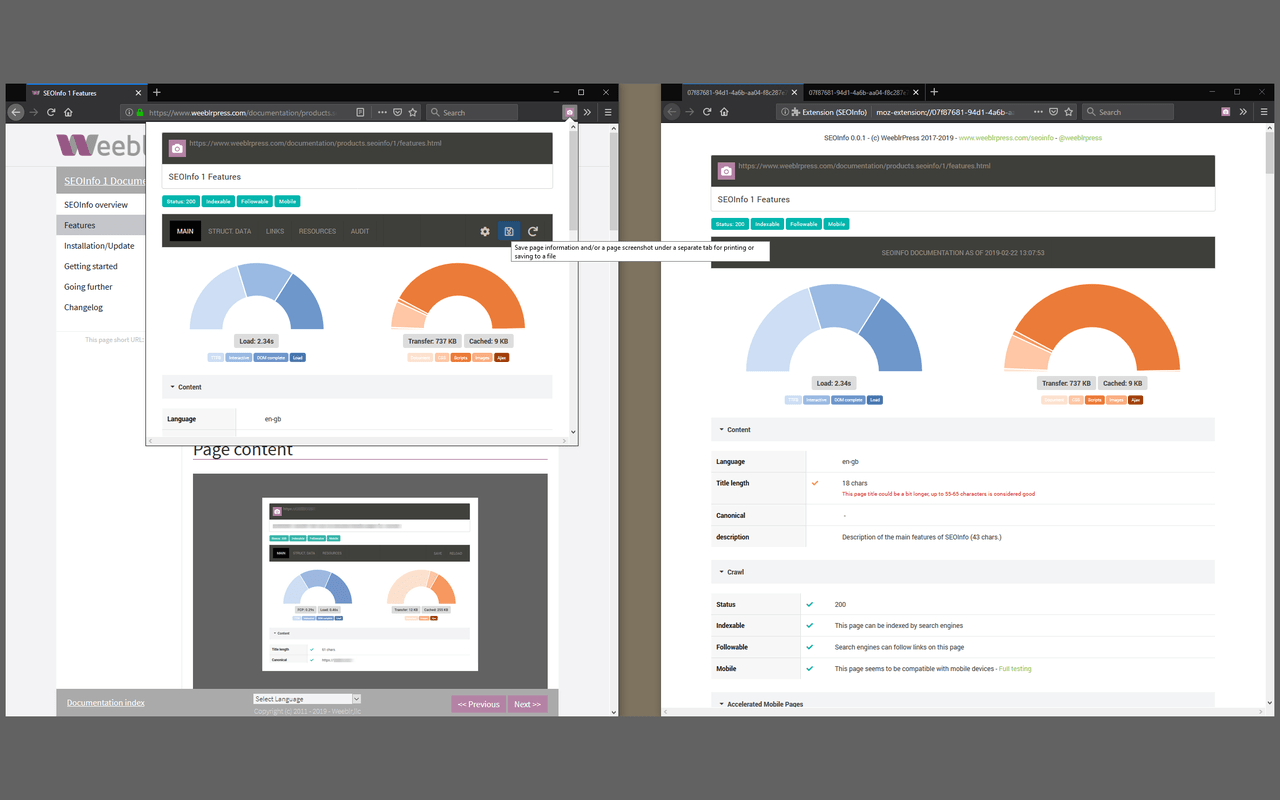Reload the page in the right browser window
Image resolution: width=1280 pixels, height=800 pixels.
707,112
